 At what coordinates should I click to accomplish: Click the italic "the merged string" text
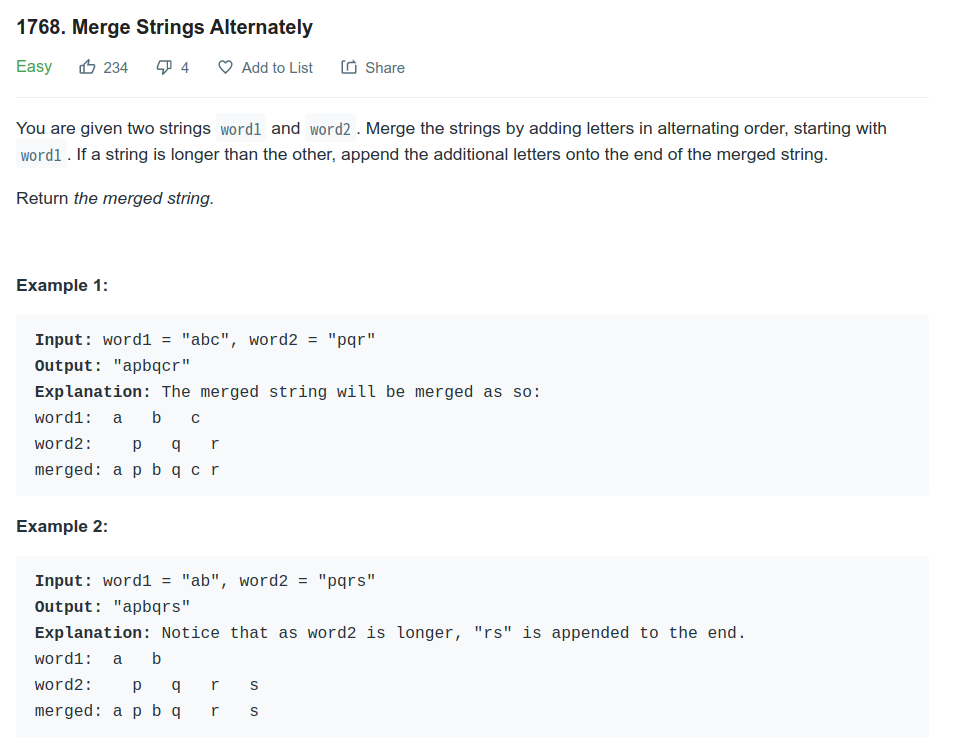tap(143, 198)
